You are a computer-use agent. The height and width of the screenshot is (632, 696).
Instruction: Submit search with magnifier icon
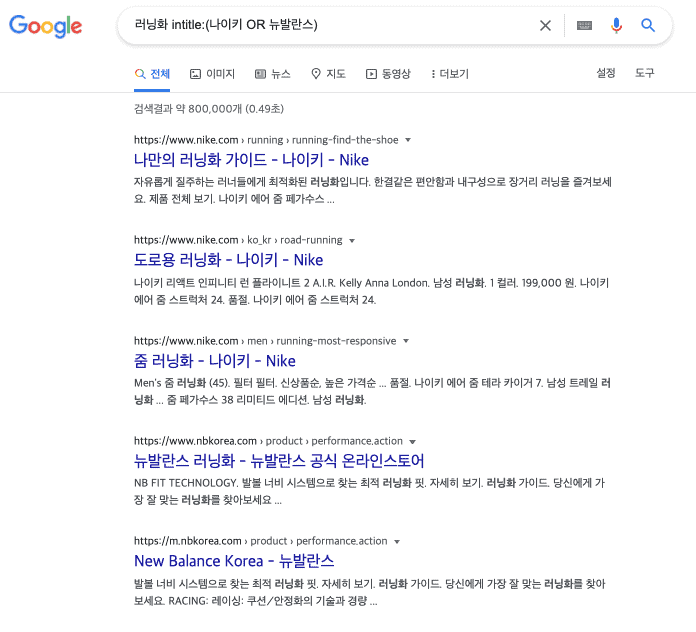(x=648, y=25)
